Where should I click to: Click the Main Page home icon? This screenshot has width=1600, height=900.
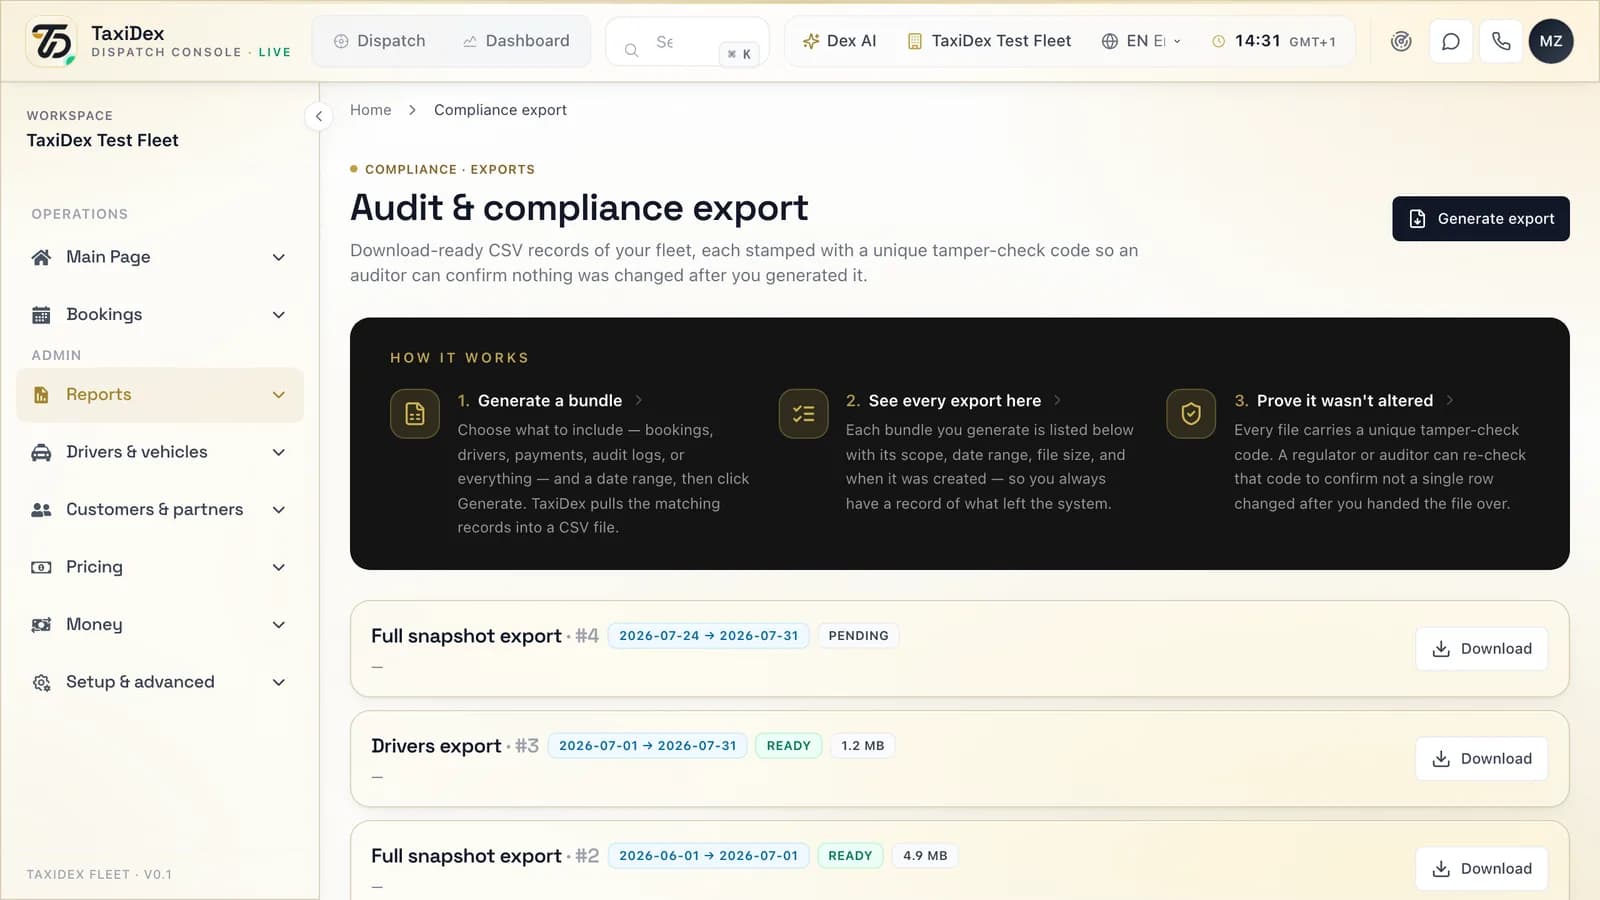41,257
